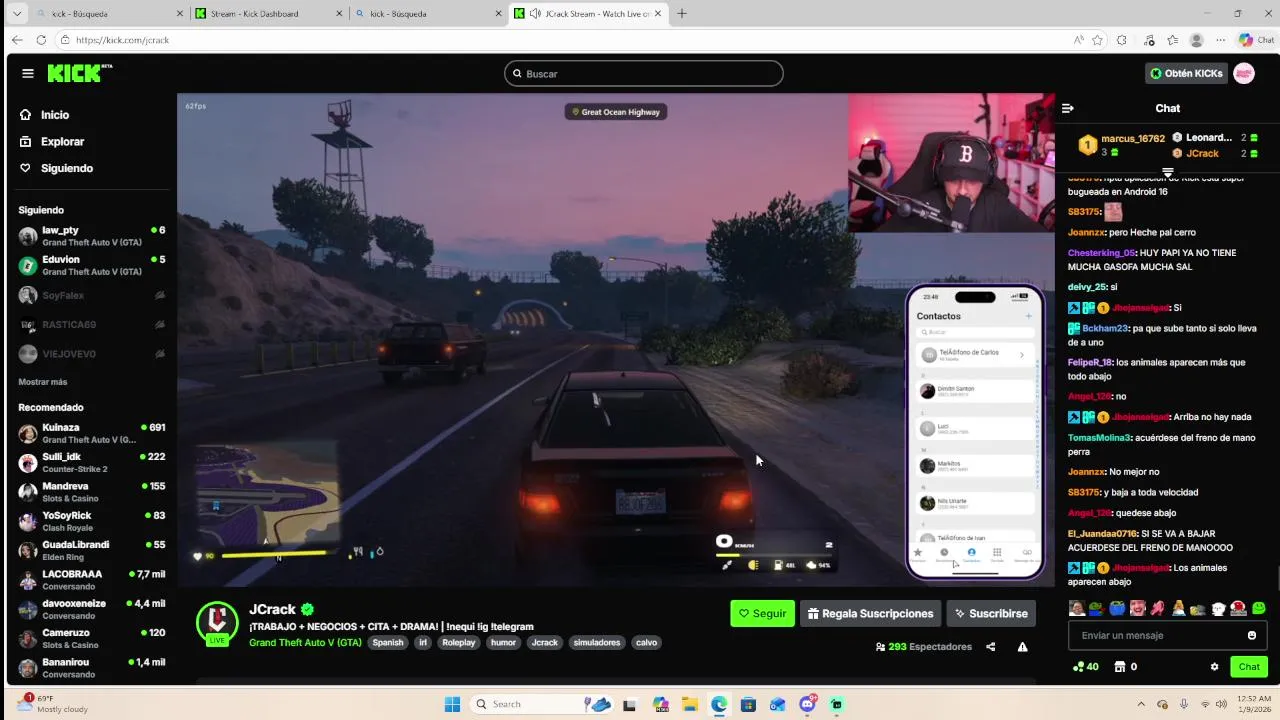Open the Grand Theft Auto V (GTA) category link
The image size is (1280, 720).
tap(305, 643)
